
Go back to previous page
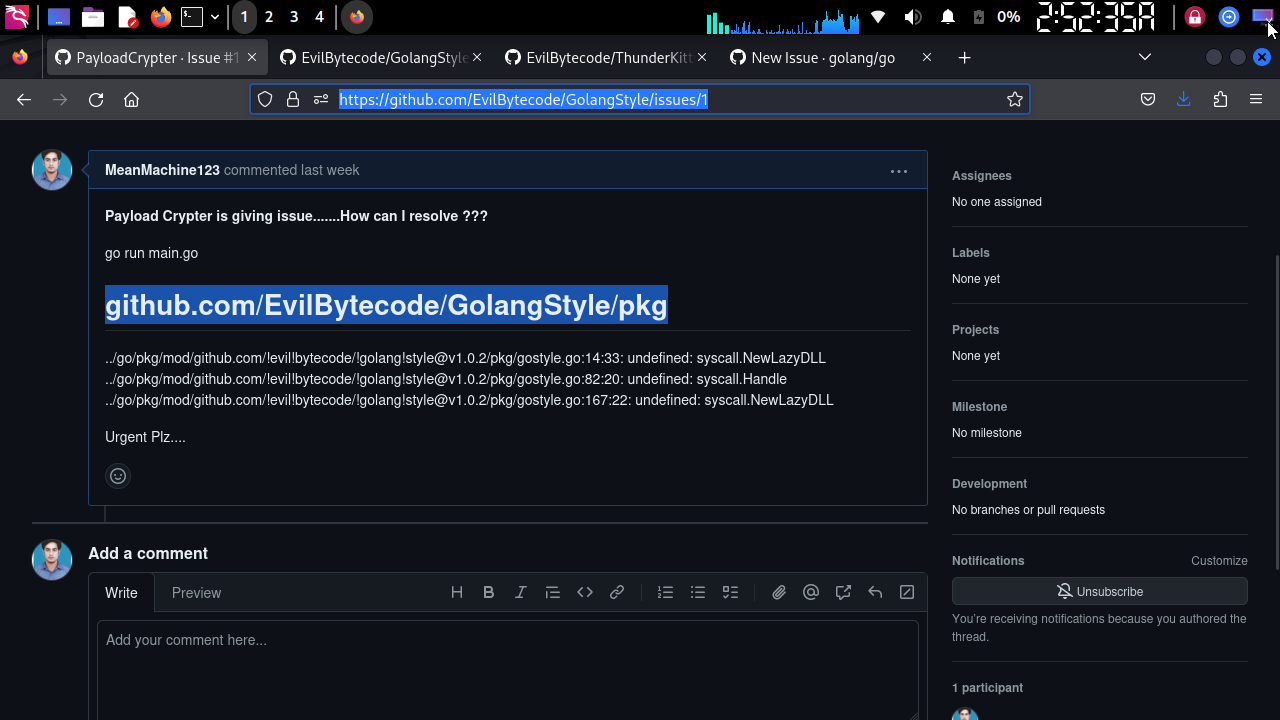[x=24, y=99]
